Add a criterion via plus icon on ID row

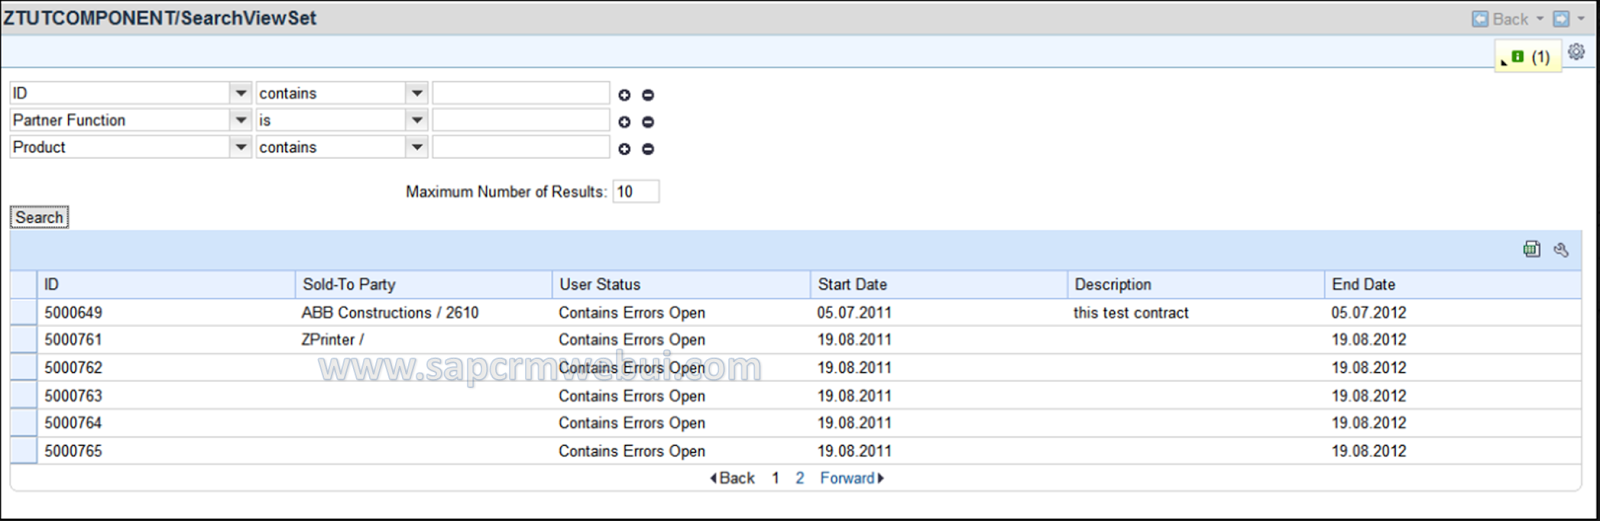[x=624, y=95]
